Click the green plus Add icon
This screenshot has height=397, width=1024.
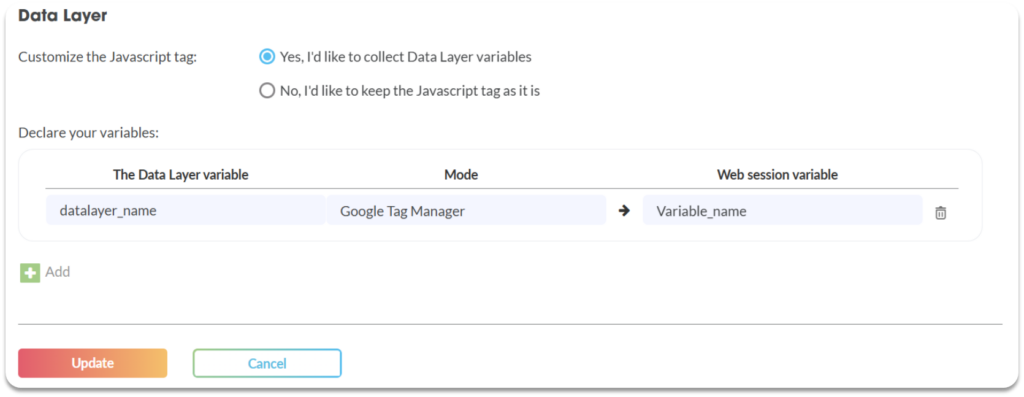30,272
